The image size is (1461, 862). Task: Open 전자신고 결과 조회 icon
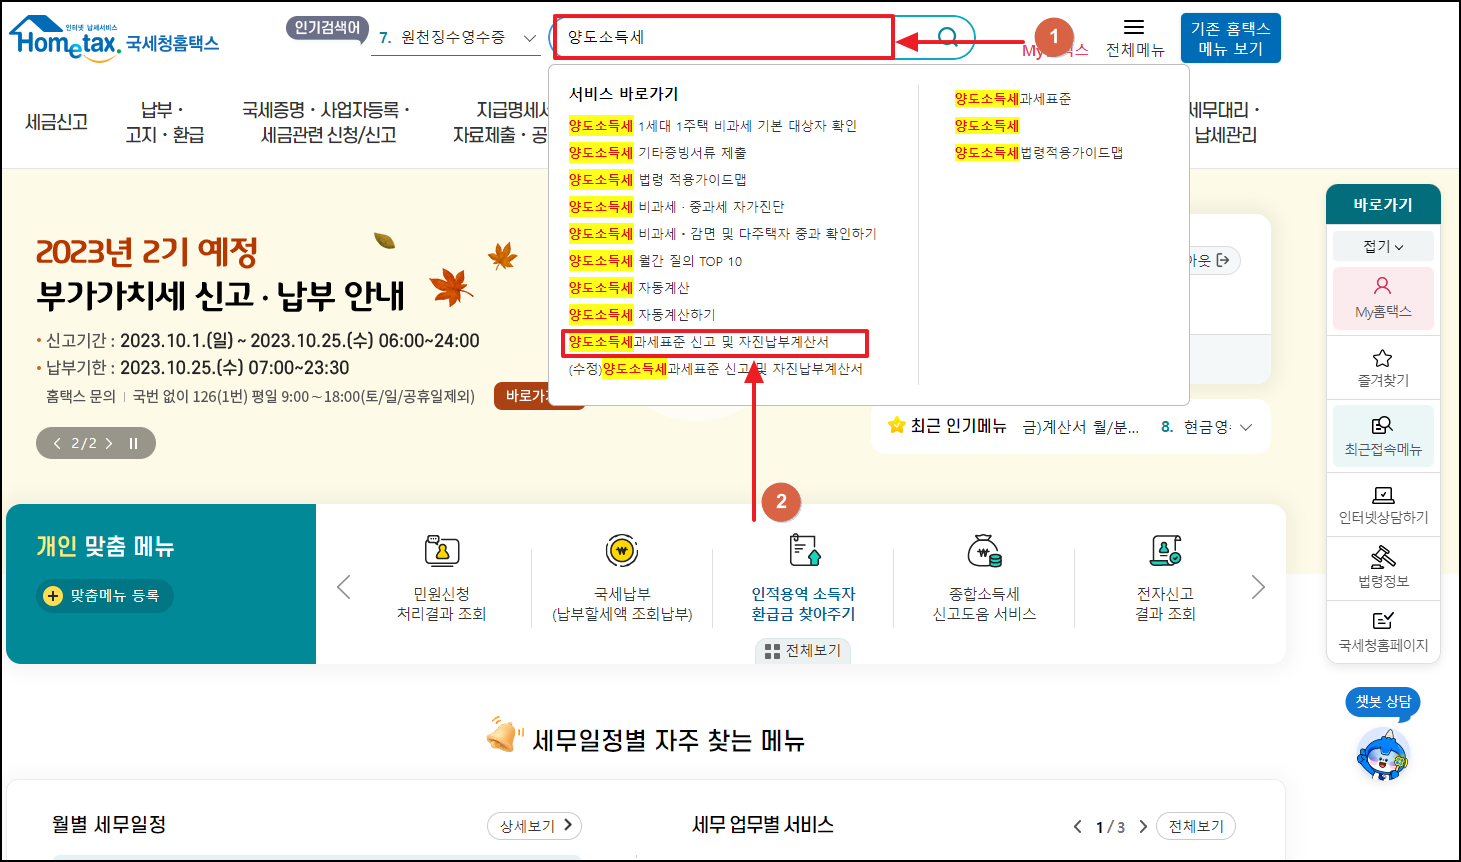[1165, 551]
